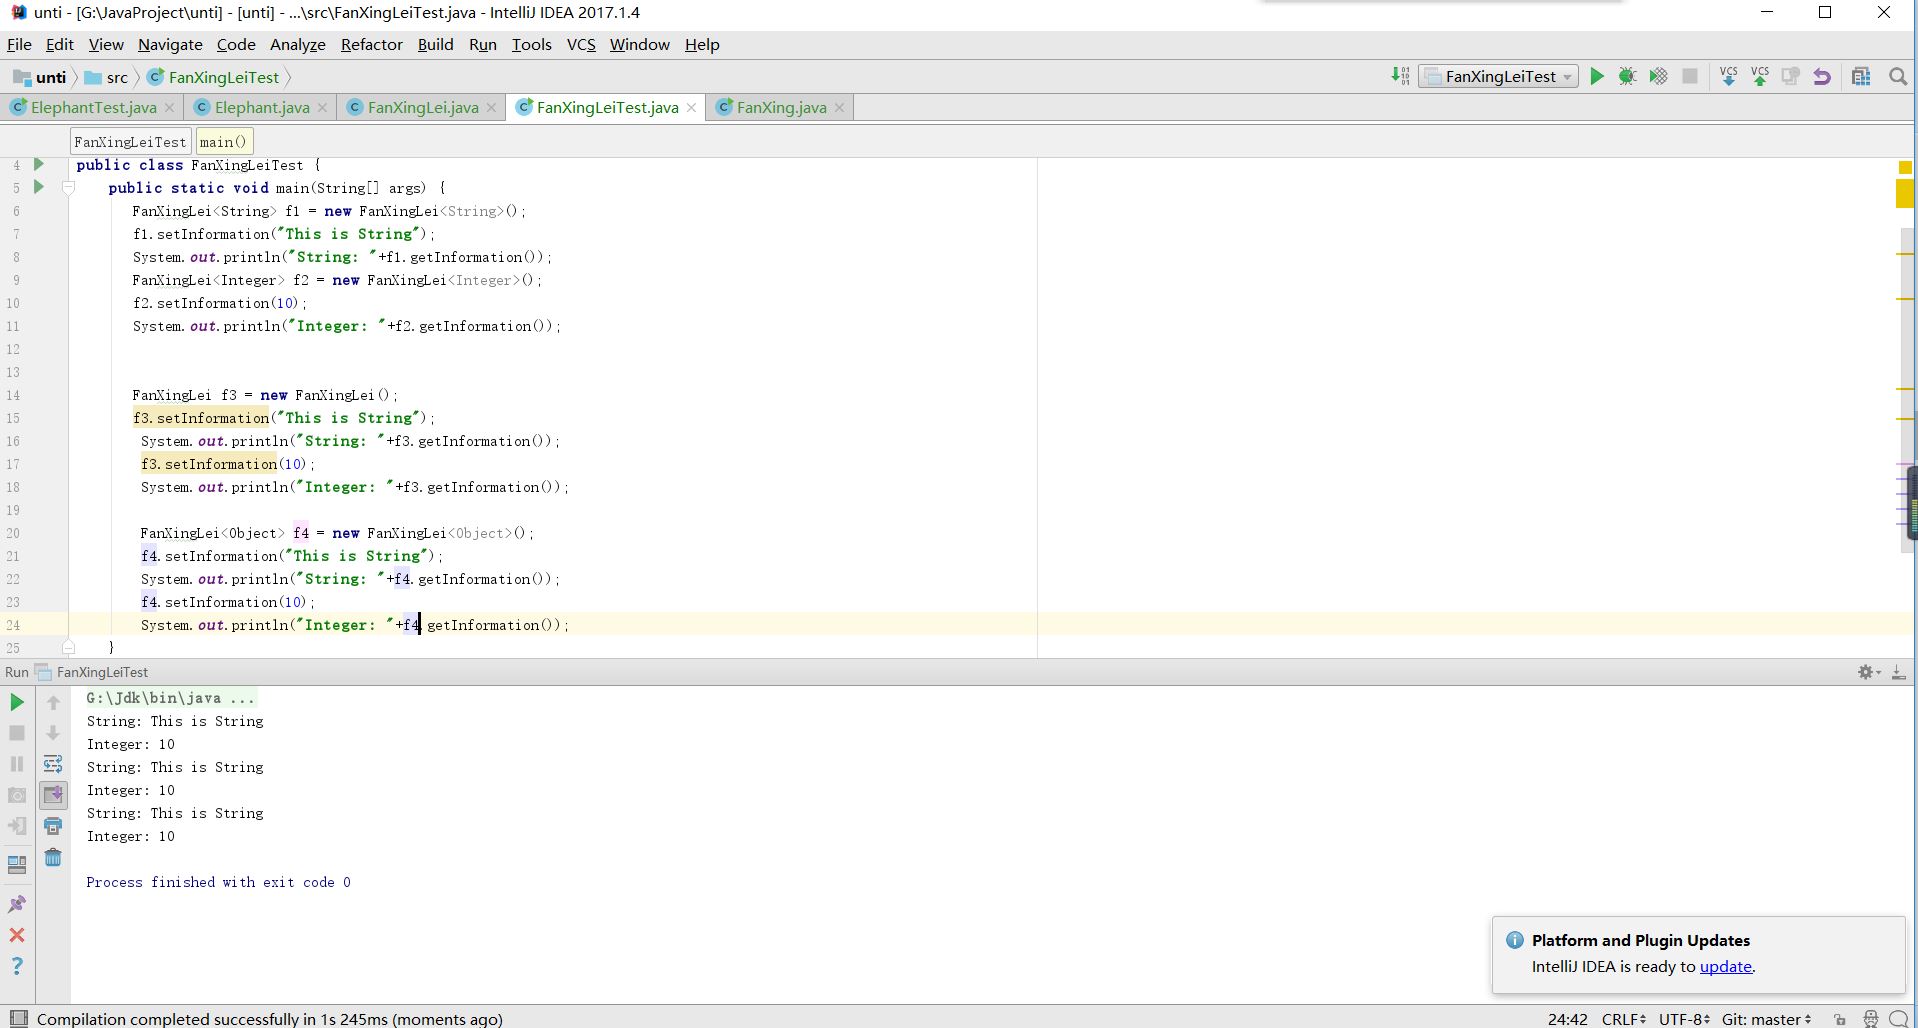Screen dimensions: 1918x1028
Task: Open the Project Structure dialog icon
Action: [x=1861, y=77]
